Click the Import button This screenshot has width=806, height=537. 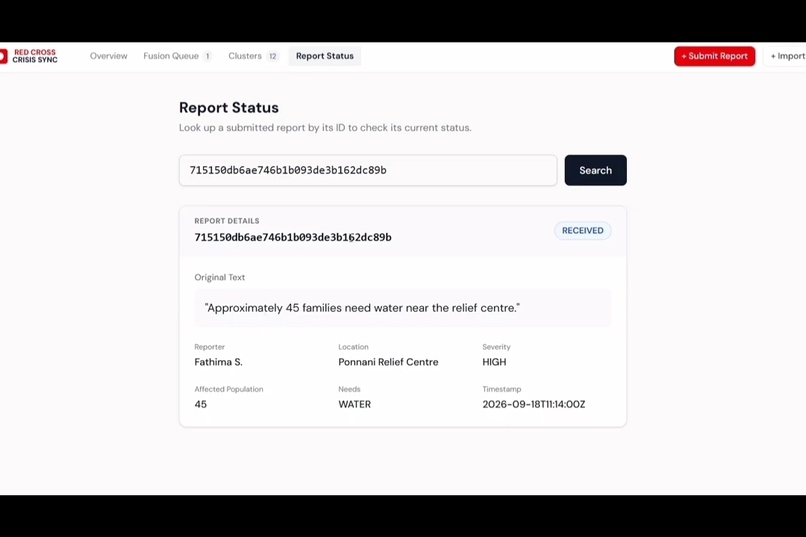(786, 56)
